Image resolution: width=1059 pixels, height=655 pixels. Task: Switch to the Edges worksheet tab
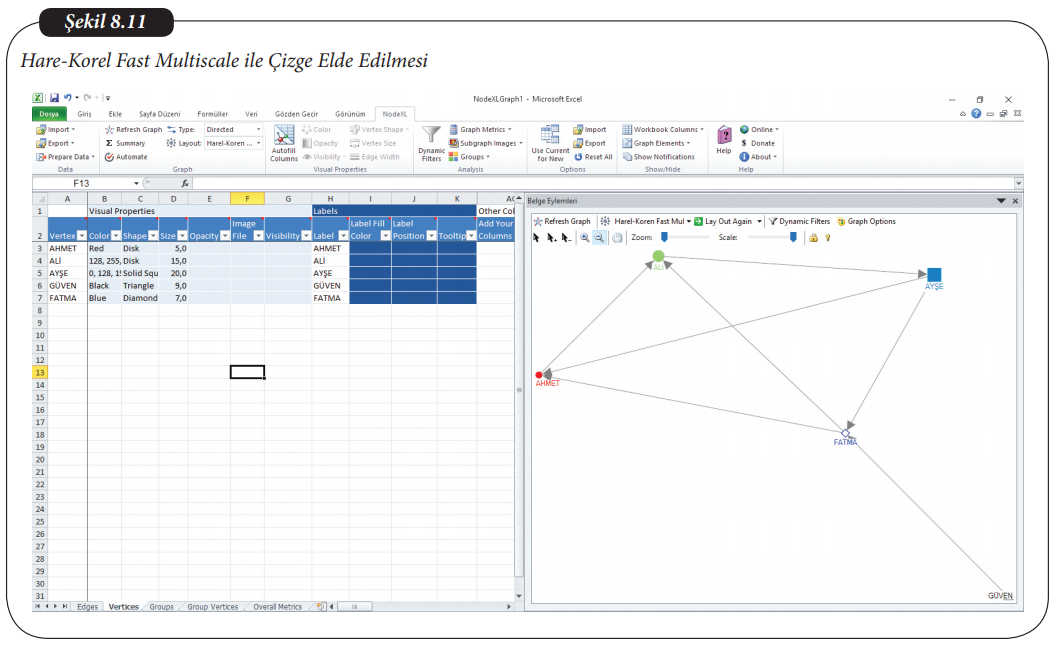pyautogui.click(x=88, y=607)
